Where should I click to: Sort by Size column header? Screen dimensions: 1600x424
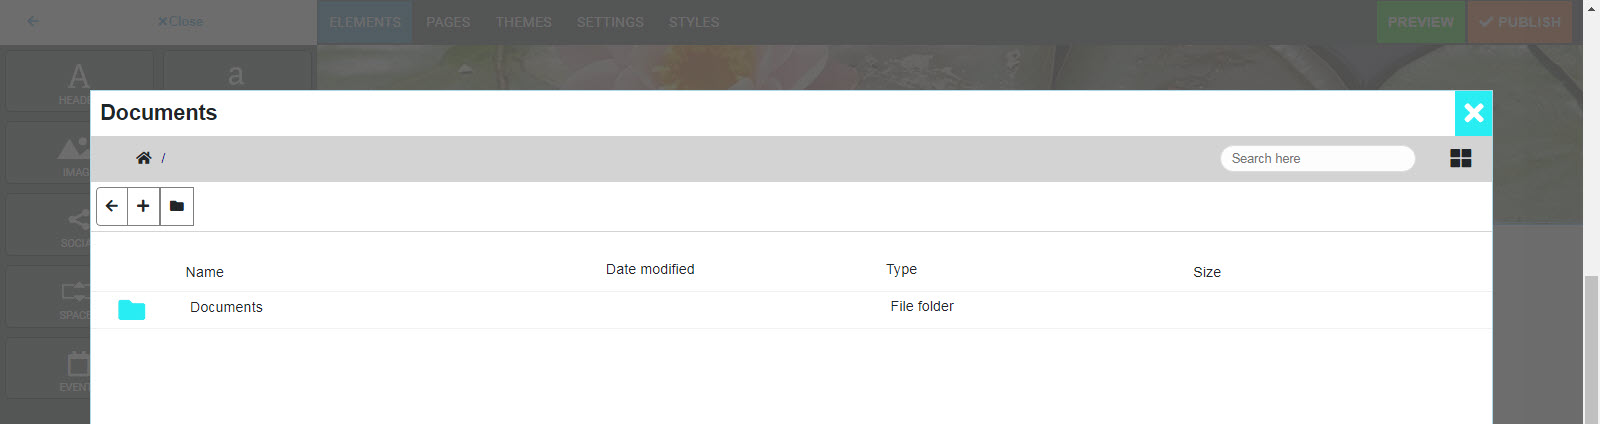[1207, 272]
